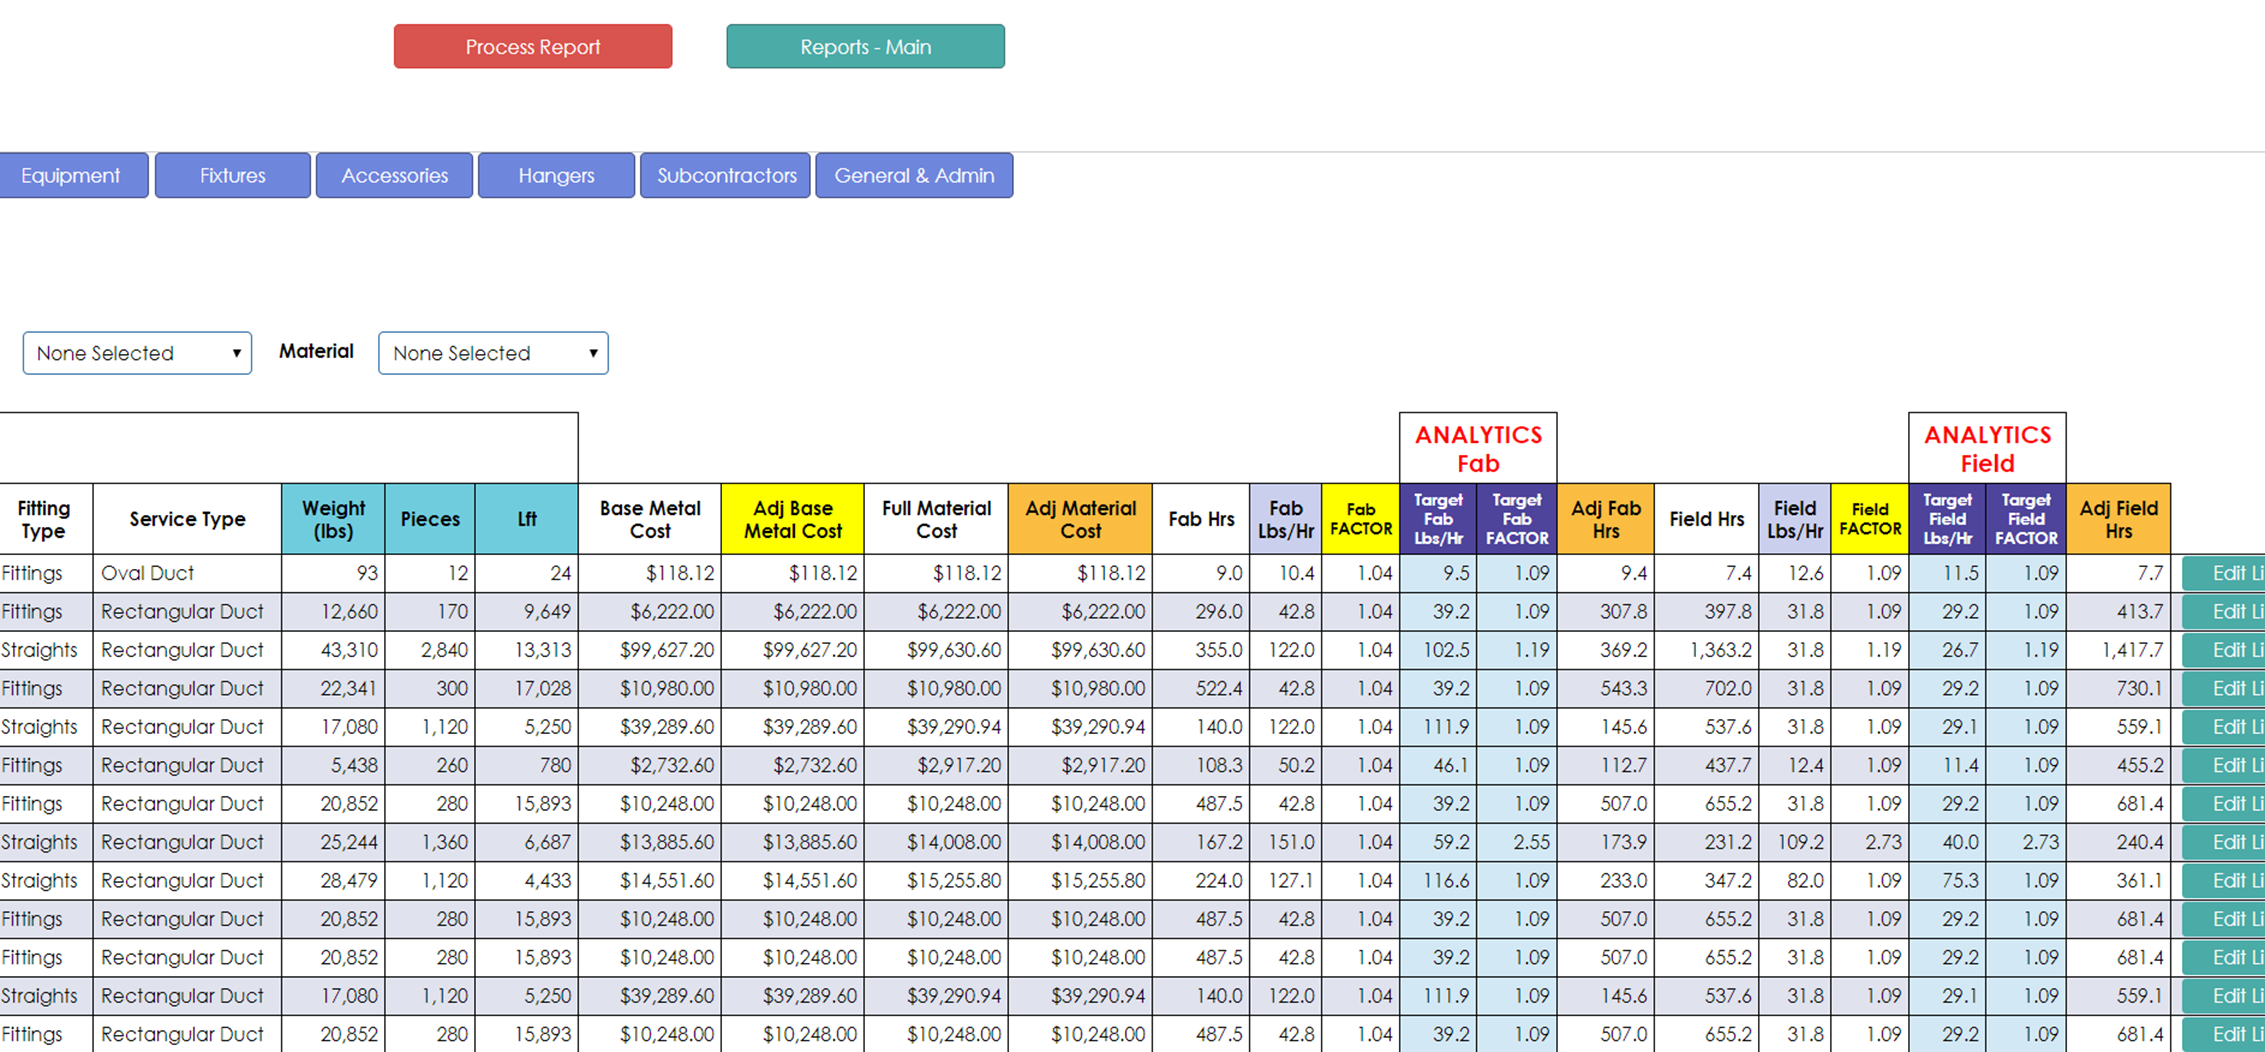Select the Adj Material Cost column header
The height and width of the screenshot is (1052, 2265).
[x=1080, y=519]
